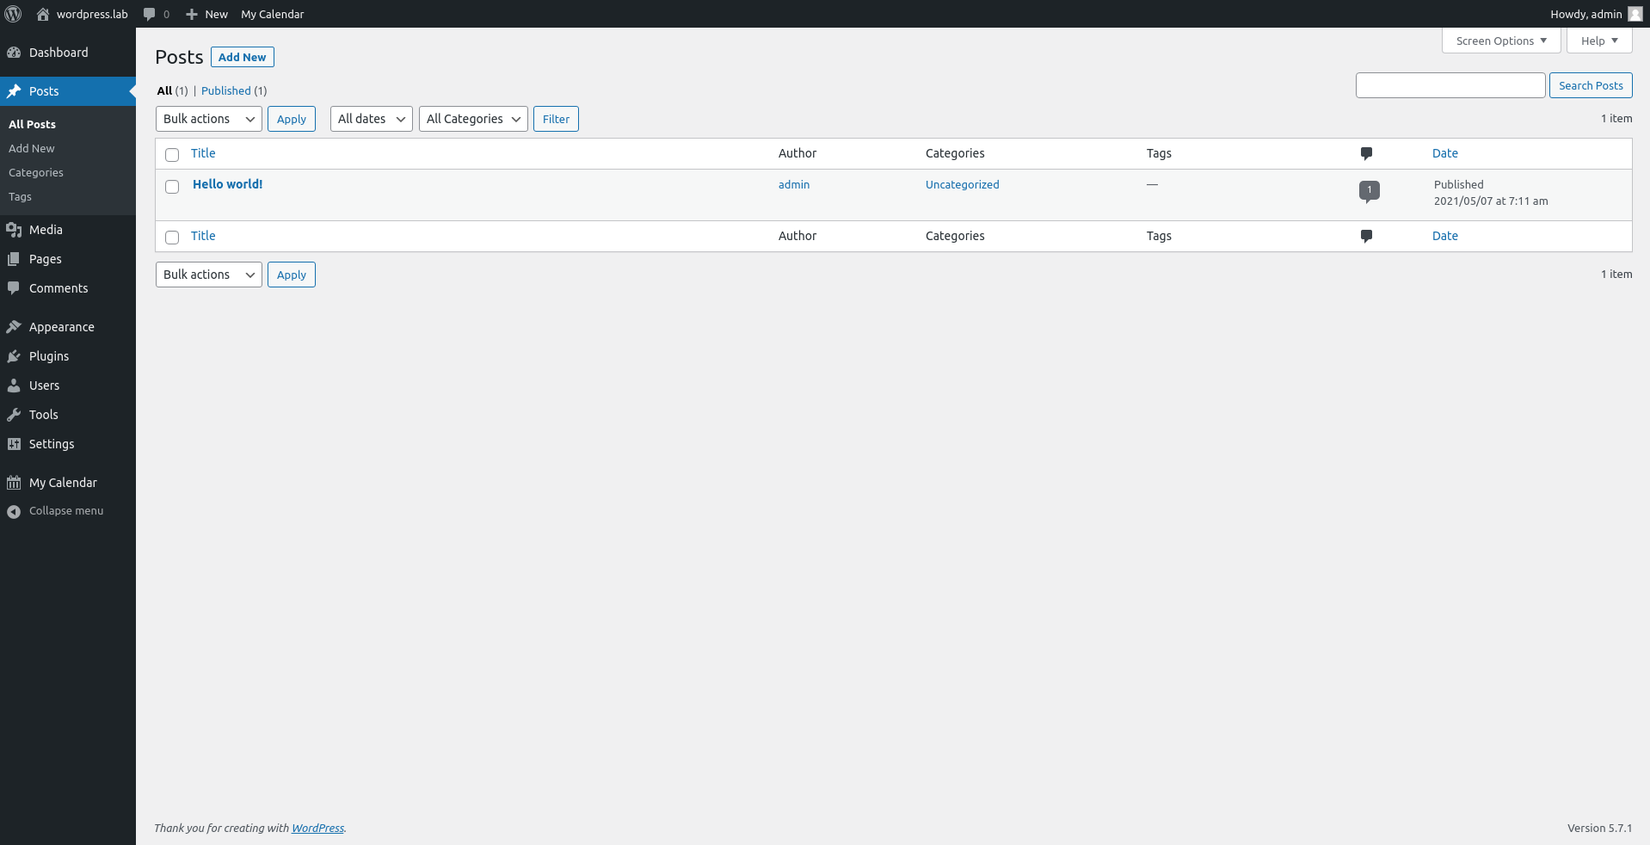
Task: Click the Plugins plug icon in sidebar
Action: tap(14, 356)
